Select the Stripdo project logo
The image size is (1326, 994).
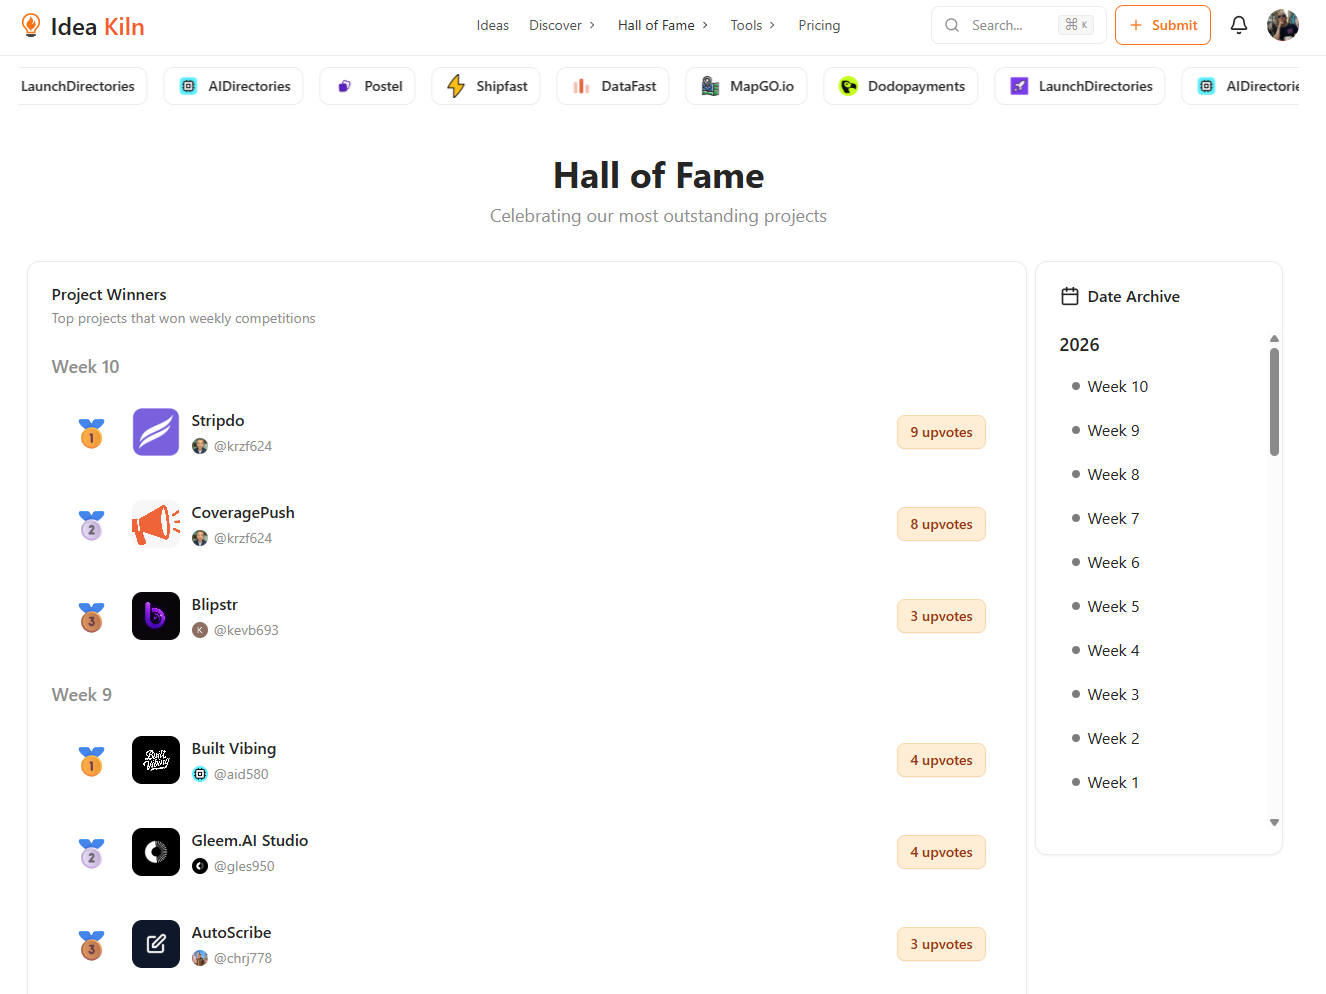click(x=156, y=432)
